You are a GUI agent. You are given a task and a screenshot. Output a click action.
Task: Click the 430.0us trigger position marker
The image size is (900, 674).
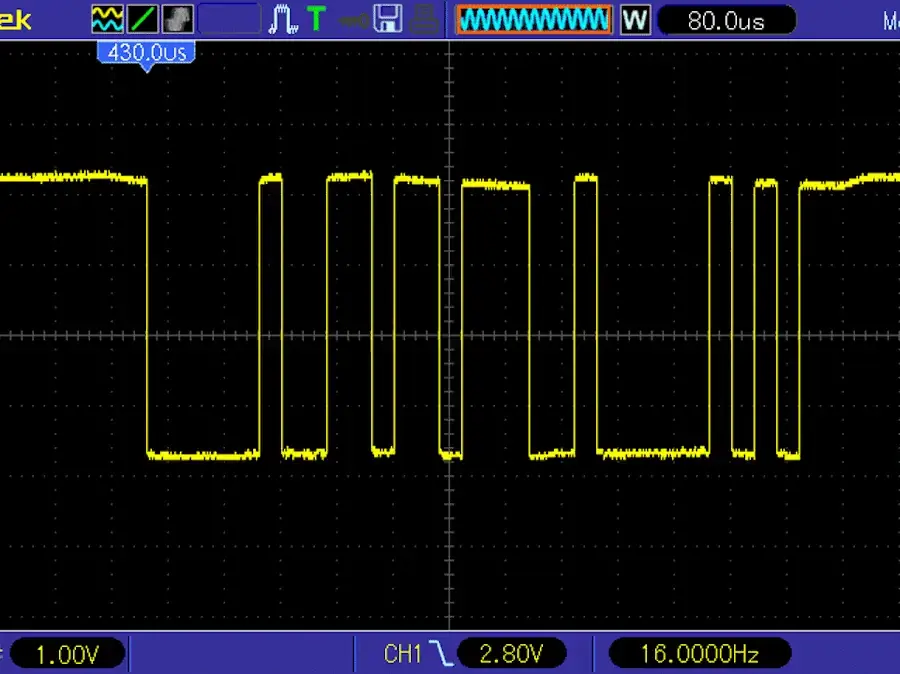146,56
